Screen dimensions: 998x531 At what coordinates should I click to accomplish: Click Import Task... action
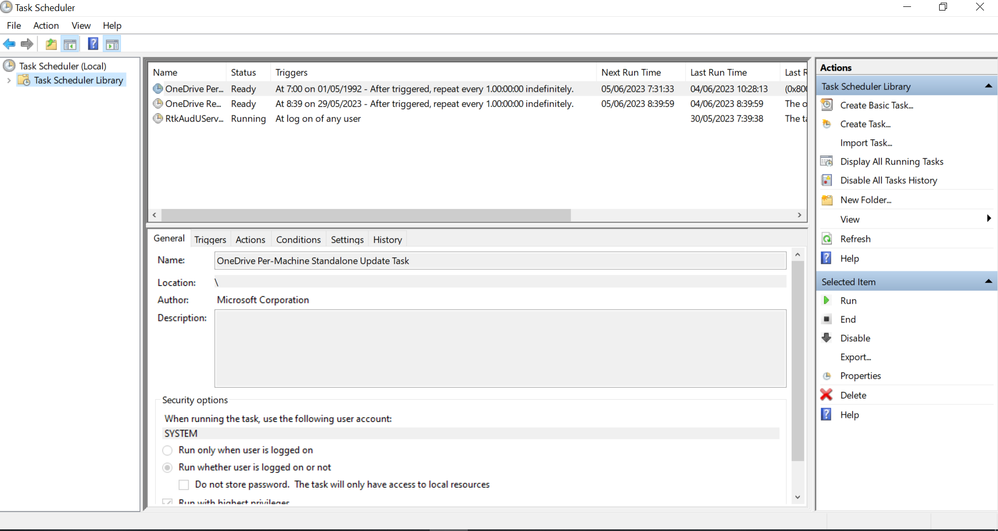click(866, 143)
